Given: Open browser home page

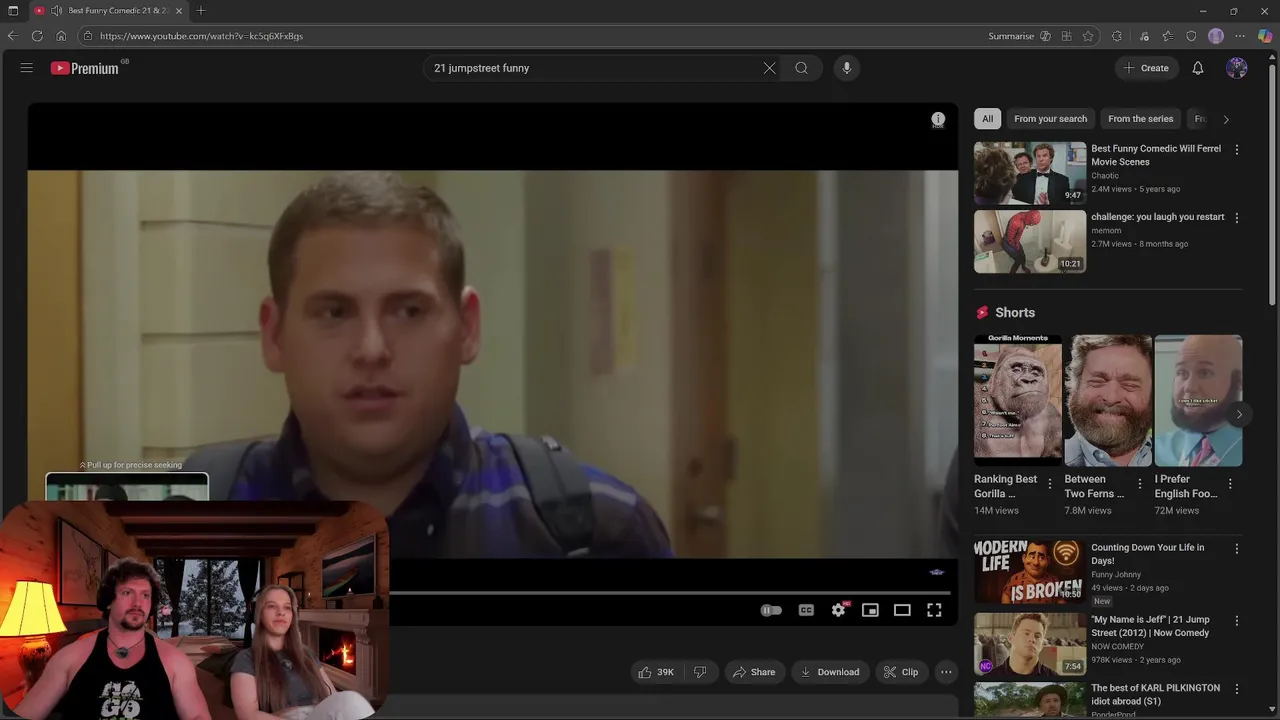Looking at the screenshot, I should point(61,36).
